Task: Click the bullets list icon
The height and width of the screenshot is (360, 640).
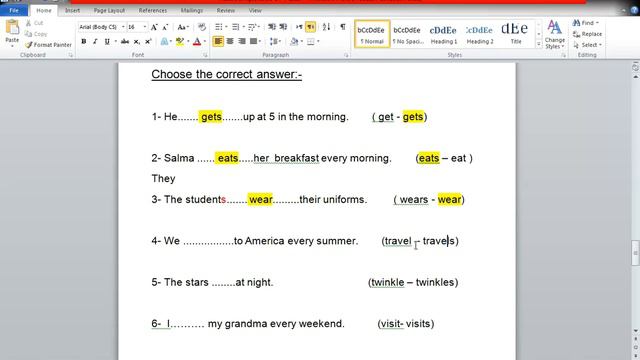Action: (219, 27)
